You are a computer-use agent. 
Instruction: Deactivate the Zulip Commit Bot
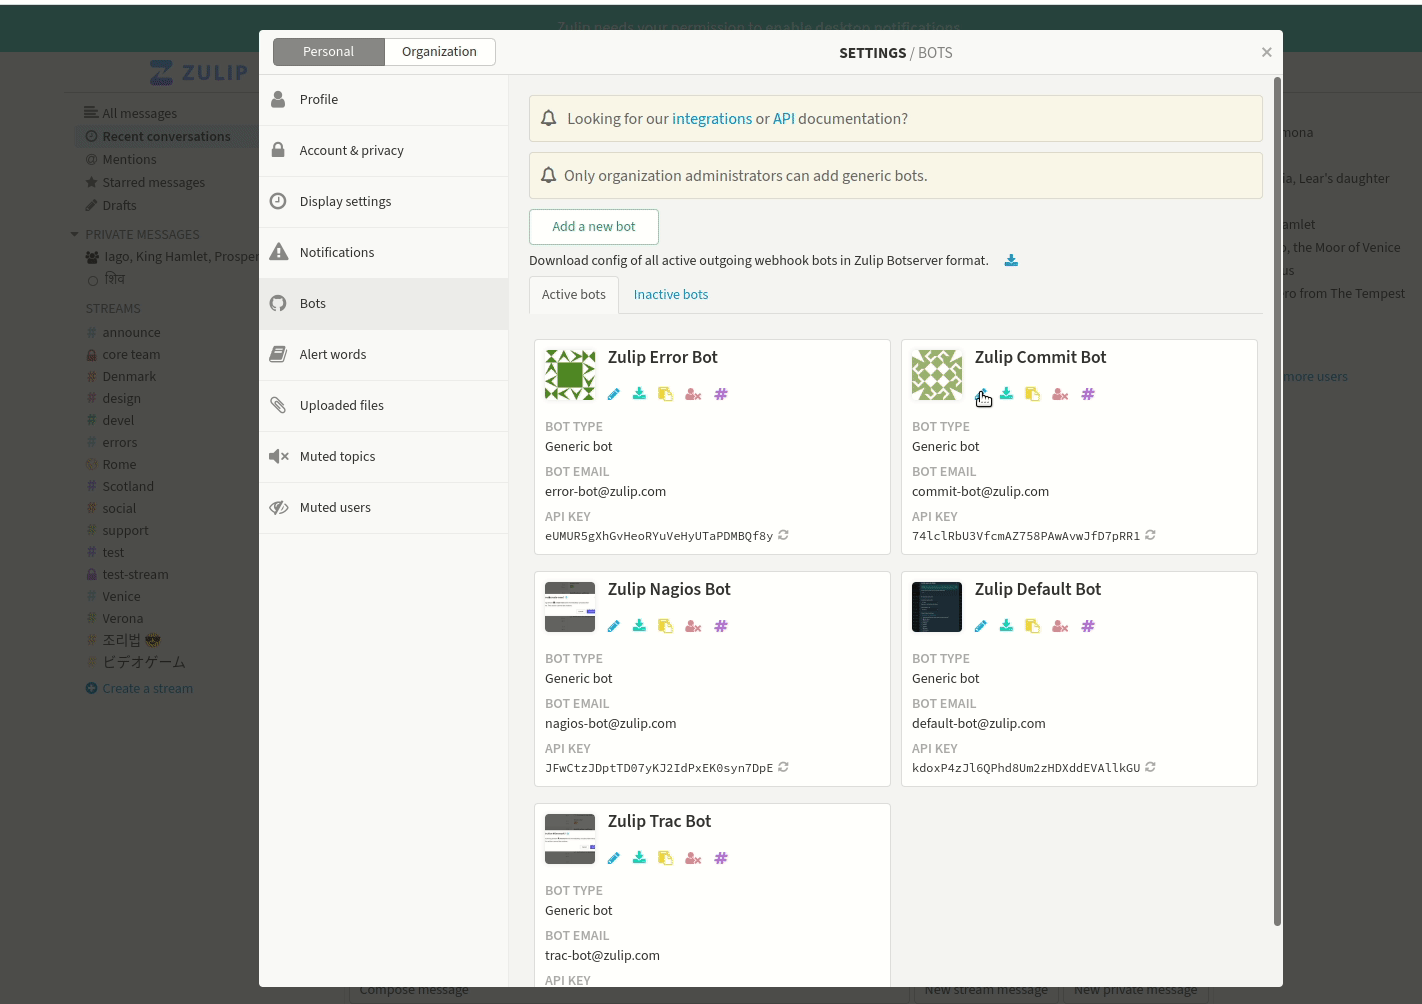click(1059, 393)
